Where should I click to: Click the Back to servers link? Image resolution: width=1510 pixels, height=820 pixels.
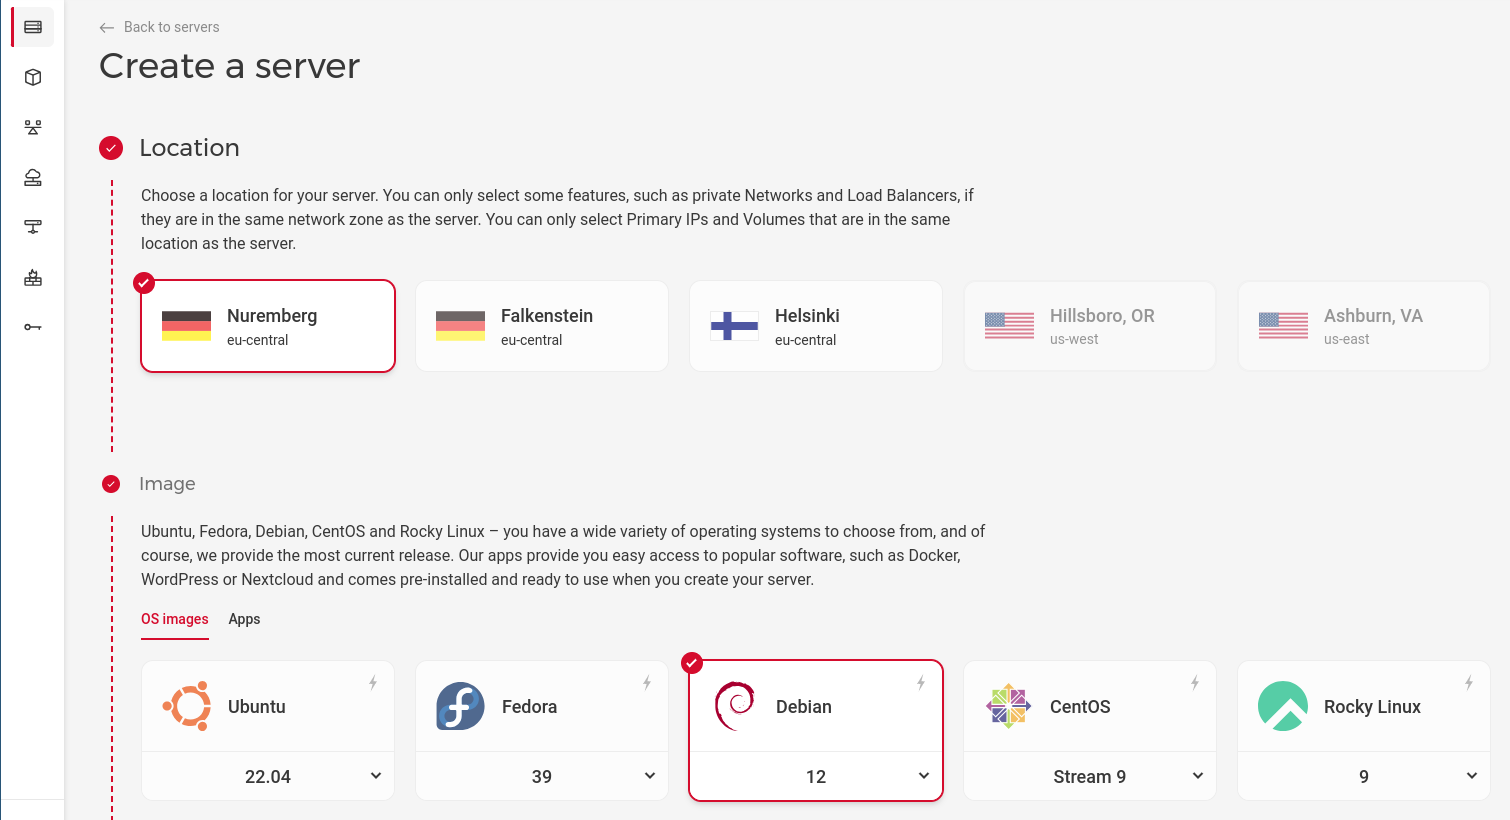(159, 27)
